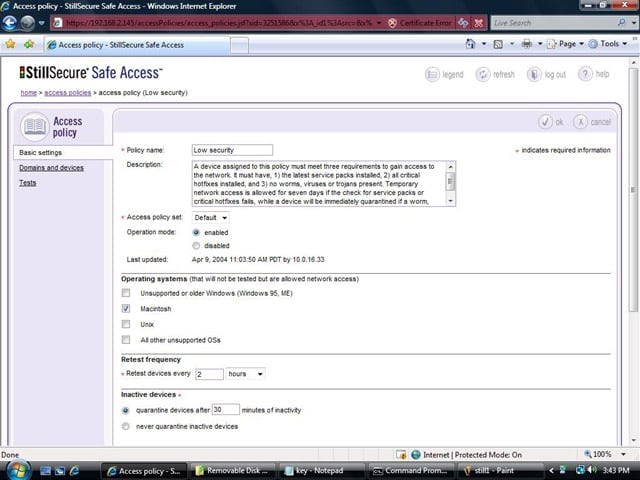Switch to still1 - Paint taskbar window
Viewport: 640px width, 480px height.
coord(501,471)
